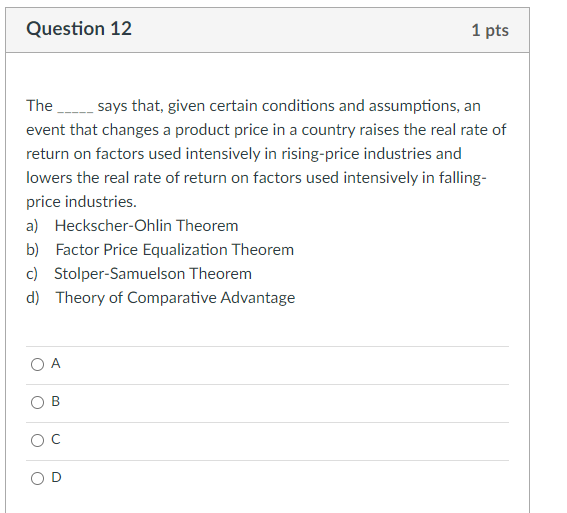Select radio button for answer A
Viewport: 567px width, 513px height.
(x=37, y=364)
